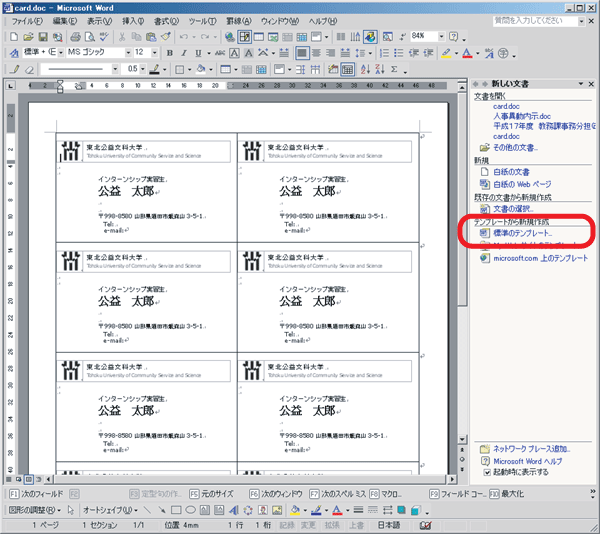600x534 pixels.
Task: Click the 白紙の Web ページ link
Action: [x=522, y=184]
